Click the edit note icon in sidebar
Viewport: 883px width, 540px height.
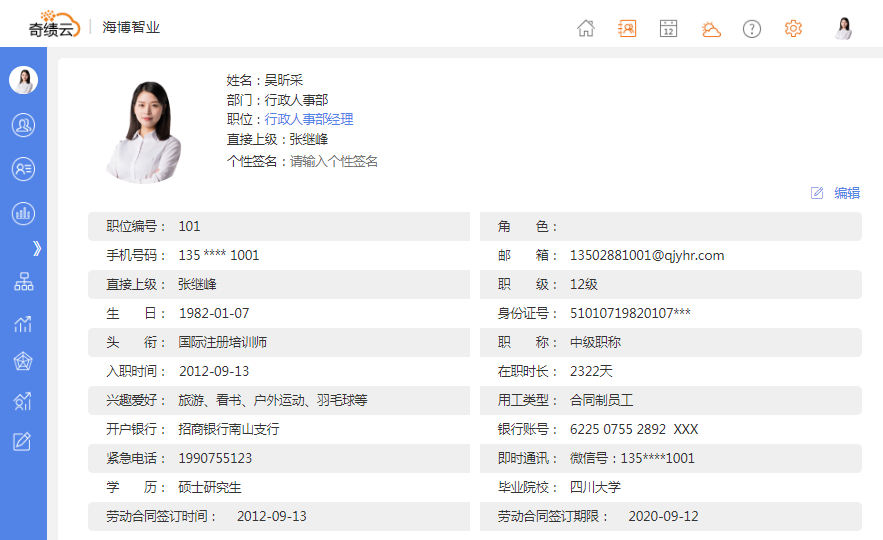[x=23, y=441]
